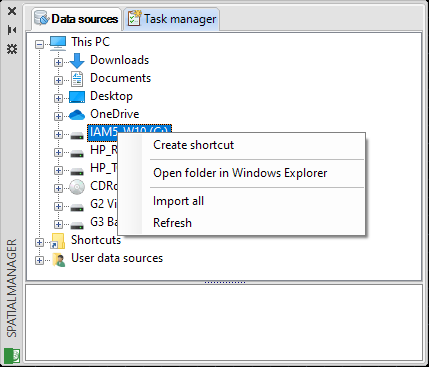Expand the OneDrive node
Screen dimensions: 429x367
click(x=58, y=116)
